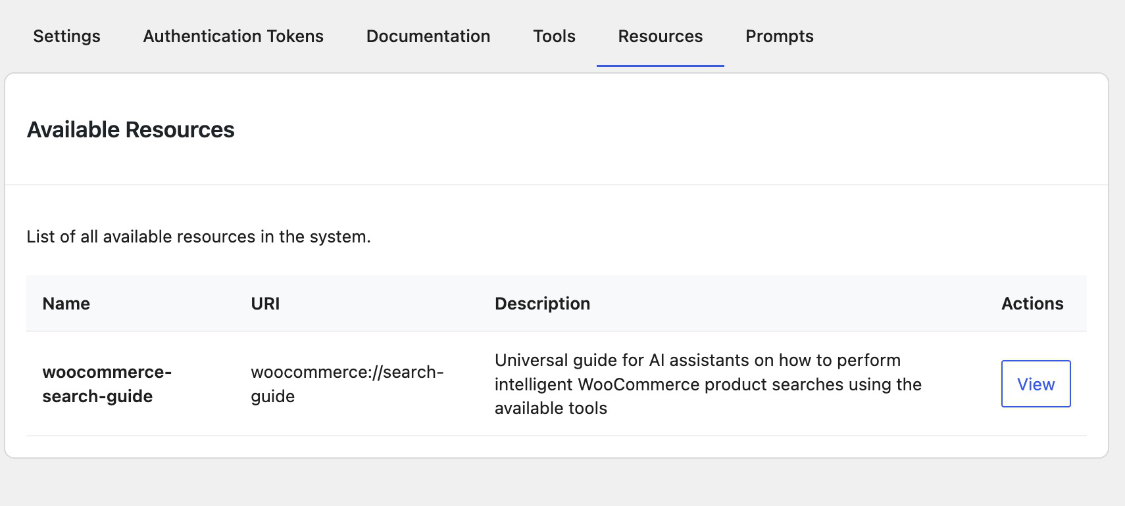This screenshot has width=1125, height=506.
Task: Click the active Resources tab
Action: click(x=660, y=36)
